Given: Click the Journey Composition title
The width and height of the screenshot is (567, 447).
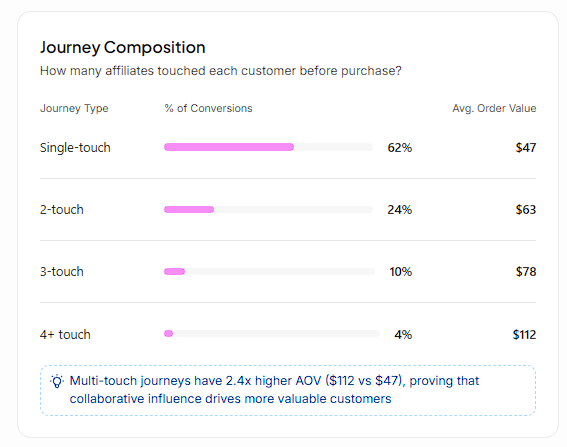Looking at the screenshot, I should tap(123, 47).
